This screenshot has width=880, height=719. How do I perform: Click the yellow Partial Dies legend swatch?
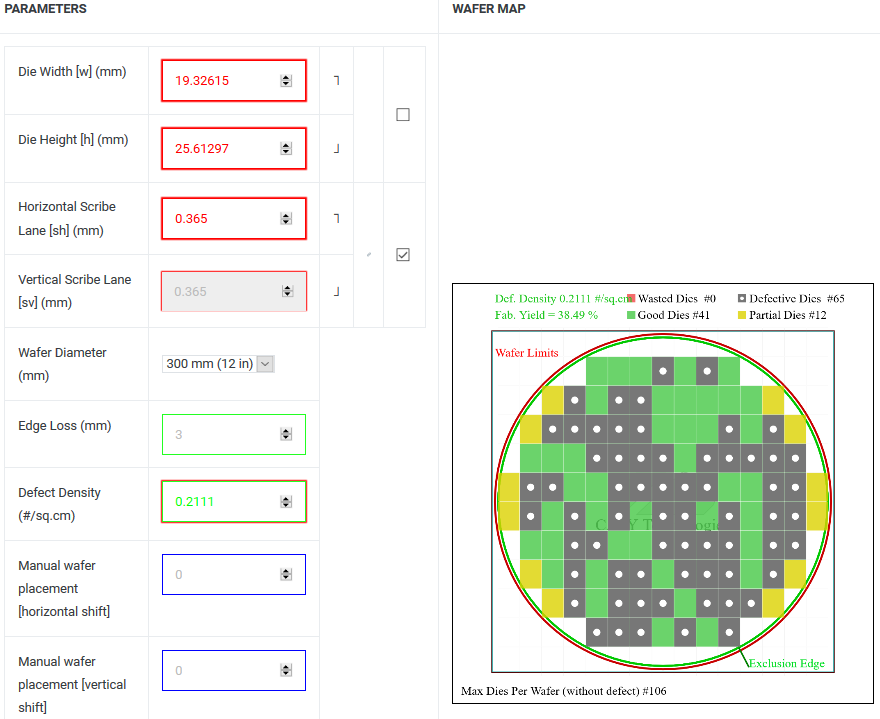pyautogui.click(x=742, y=315)
